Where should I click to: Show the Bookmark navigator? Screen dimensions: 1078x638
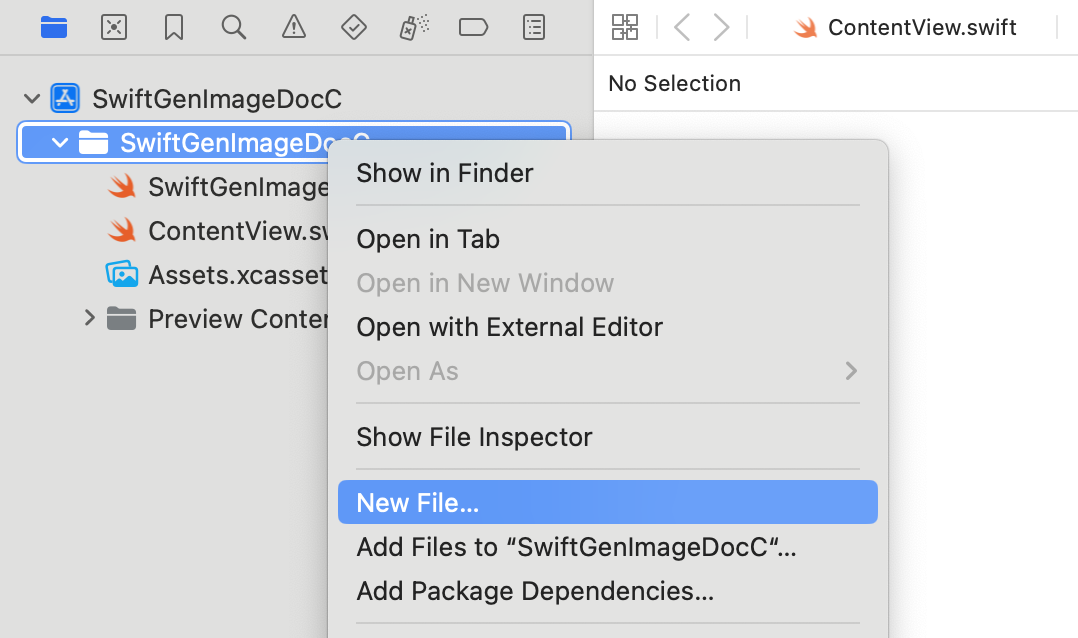174,27
